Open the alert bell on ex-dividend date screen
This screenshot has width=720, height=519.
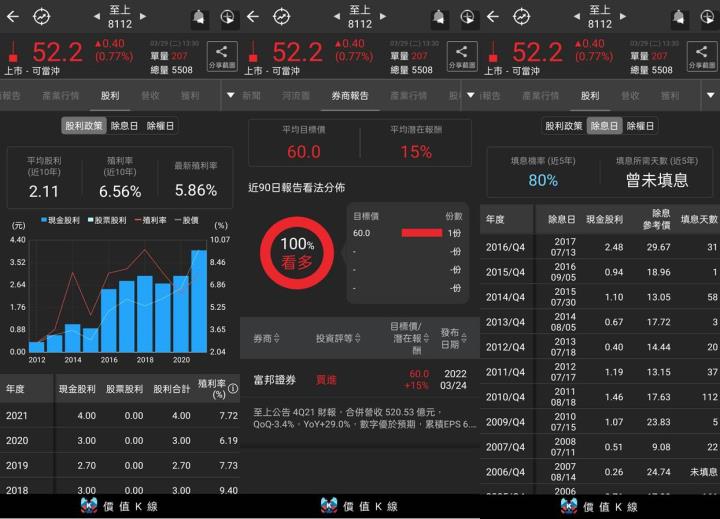tap(679, 18)
